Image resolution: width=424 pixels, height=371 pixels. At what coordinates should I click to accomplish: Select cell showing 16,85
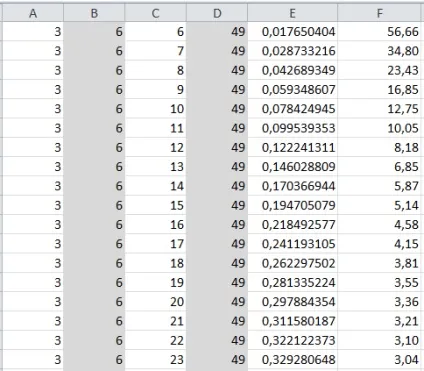tap(379, 90)
